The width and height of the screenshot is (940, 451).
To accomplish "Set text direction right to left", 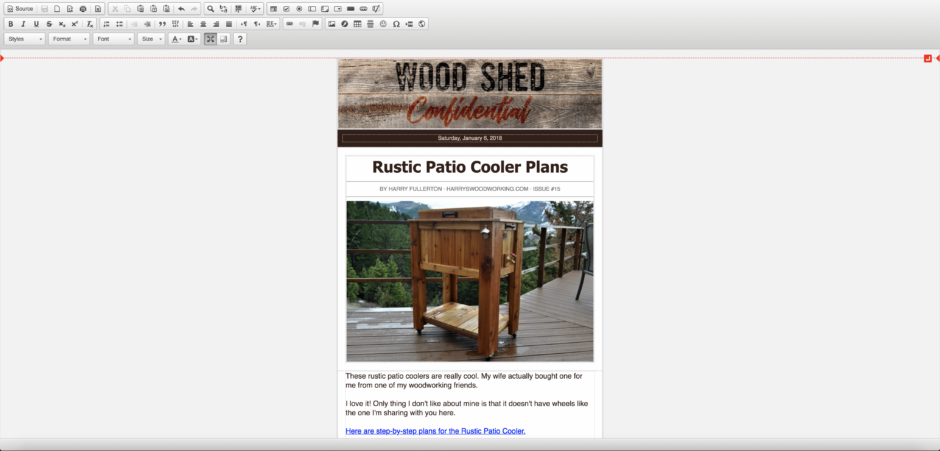I will click(257, 24).
